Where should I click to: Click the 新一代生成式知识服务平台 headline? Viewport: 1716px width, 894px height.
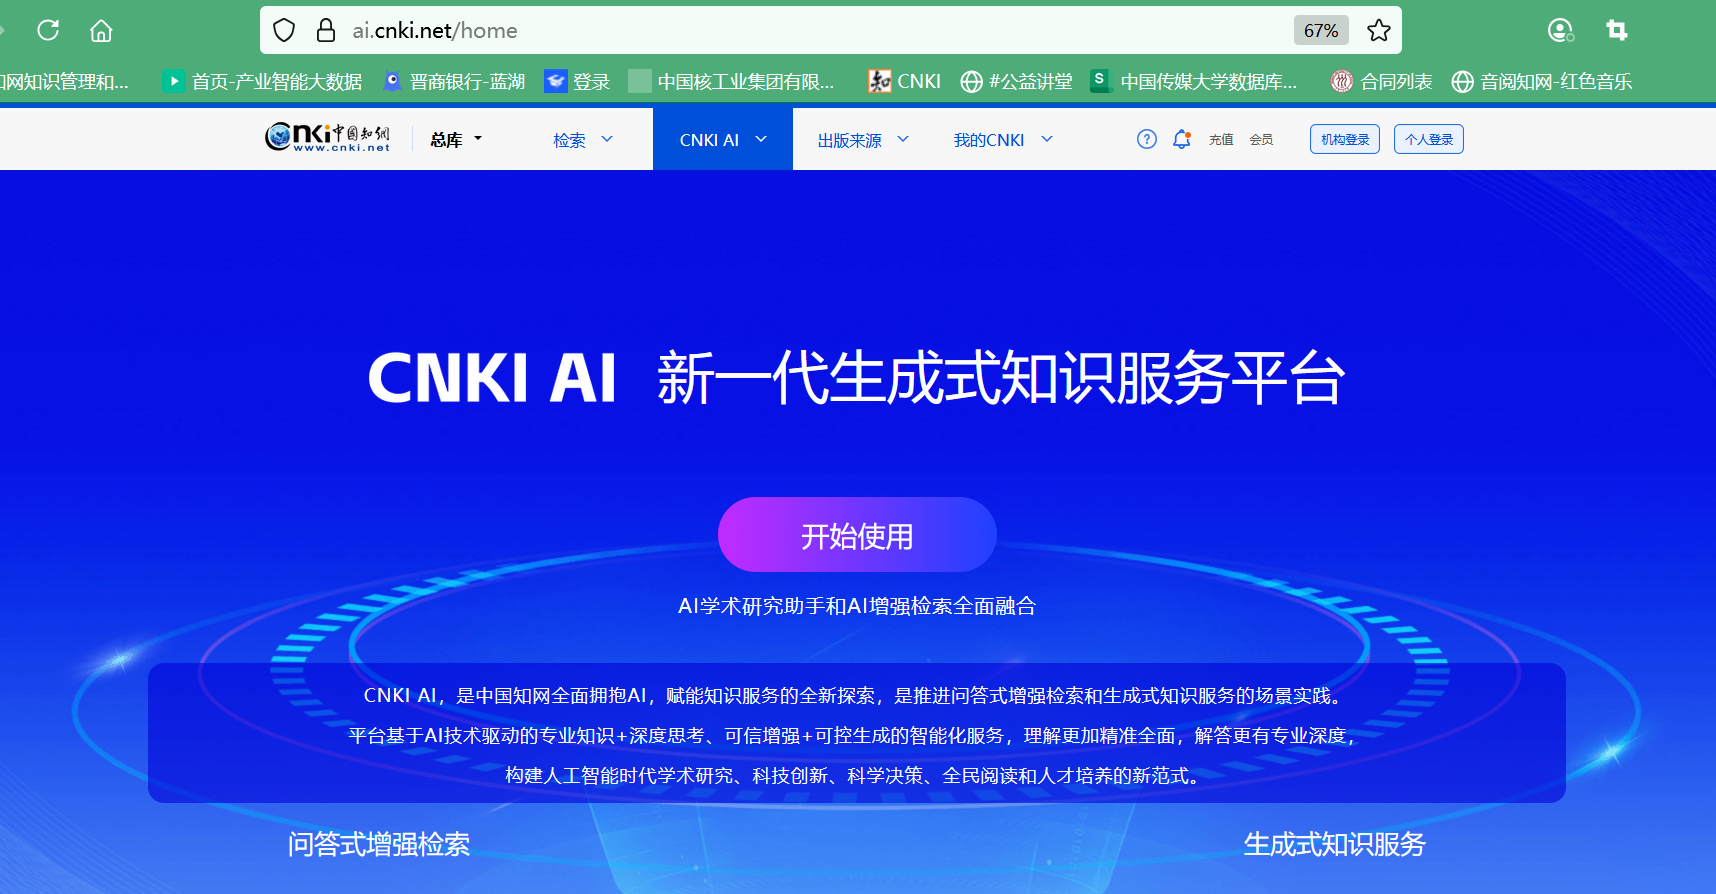click(x=1001, y=378)
